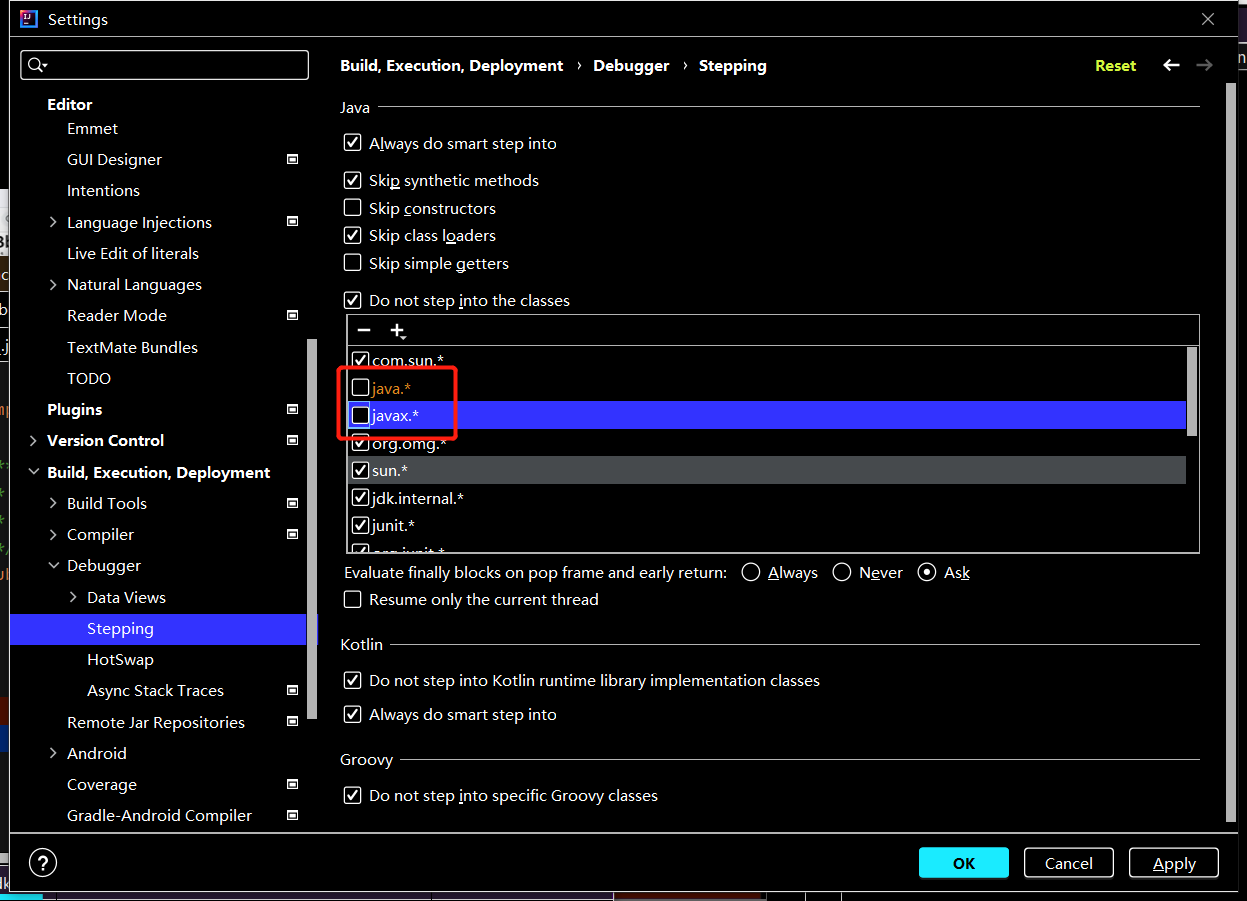Image resolution: width=1247 pixels, height=901 pixels.
Task: Navigate forward with right arrow icon
Action: [1204, 65]
